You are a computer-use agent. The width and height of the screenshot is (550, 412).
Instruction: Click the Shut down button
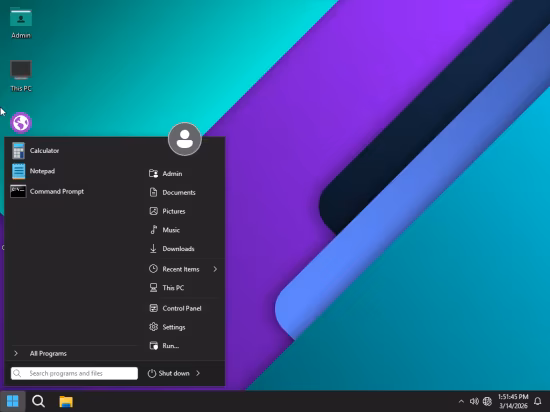[169, 373]
